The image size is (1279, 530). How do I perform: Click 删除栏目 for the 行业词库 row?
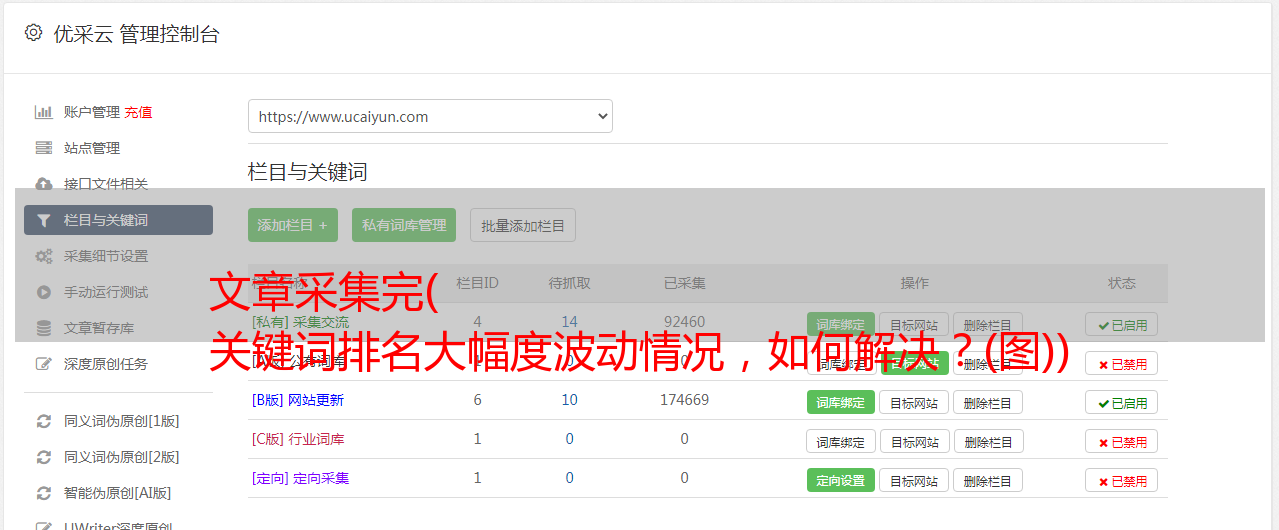pos(988,441)
